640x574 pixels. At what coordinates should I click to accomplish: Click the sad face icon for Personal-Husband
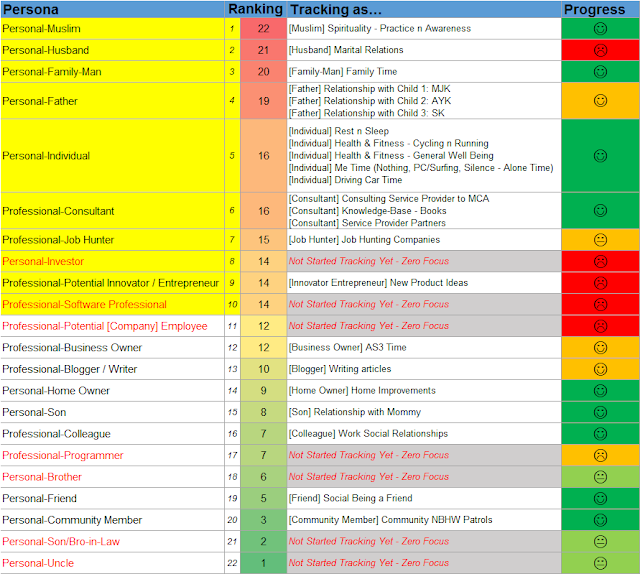tap(600, 50)
